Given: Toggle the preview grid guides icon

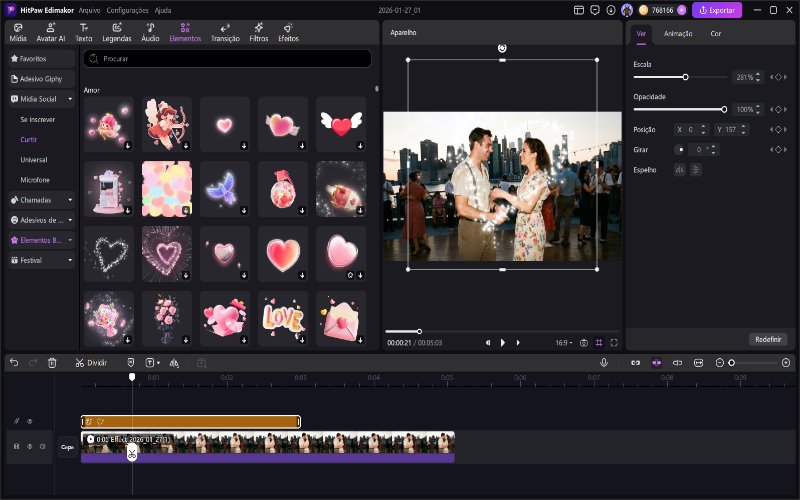Looking at the screenshot, I should pos(599,343).
